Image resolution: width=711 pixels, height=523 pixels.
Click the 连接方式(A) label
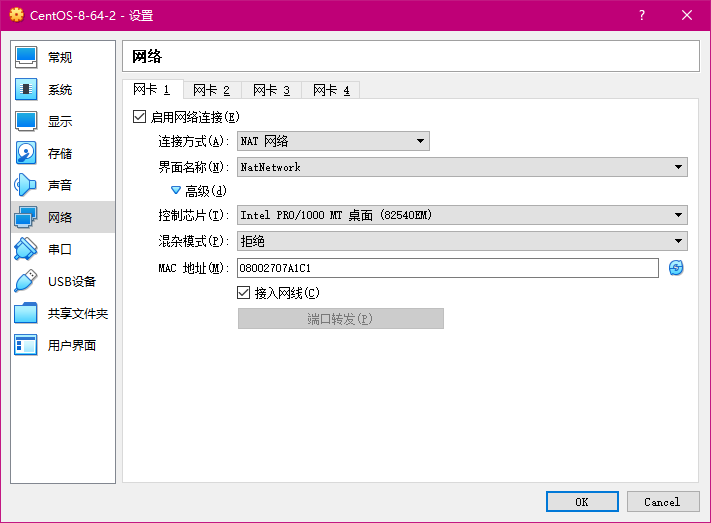[194, 141]
